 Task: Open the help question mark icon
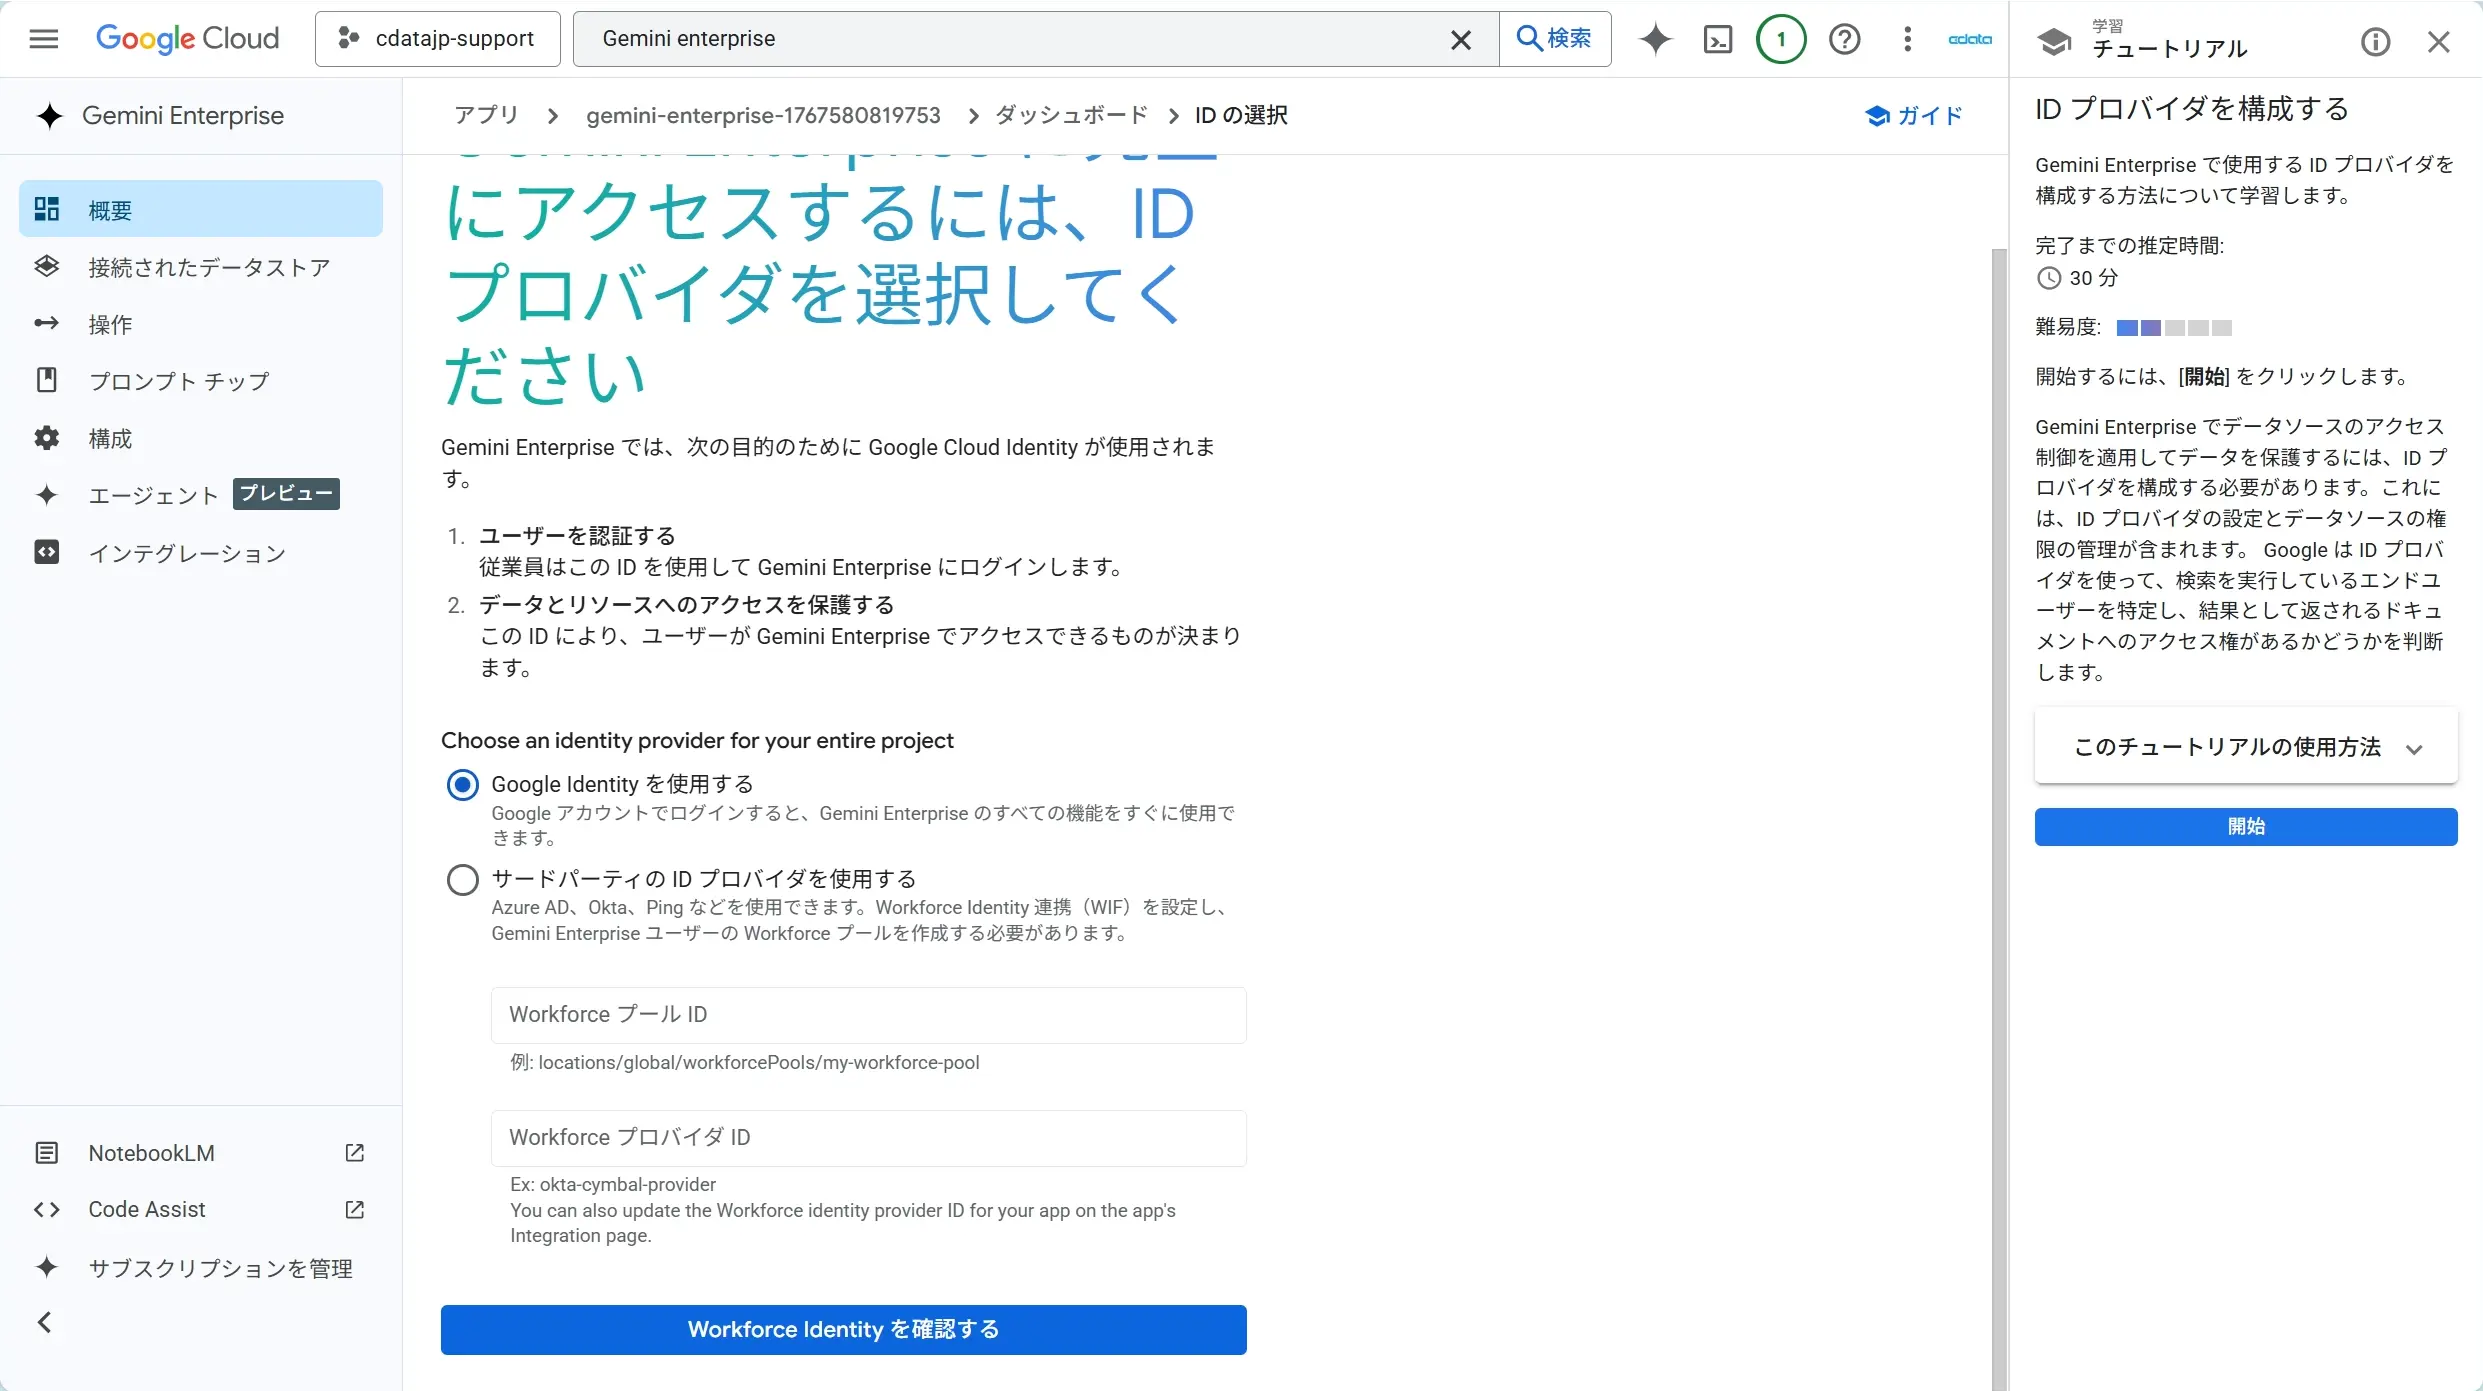click(x=1844, y=39)
